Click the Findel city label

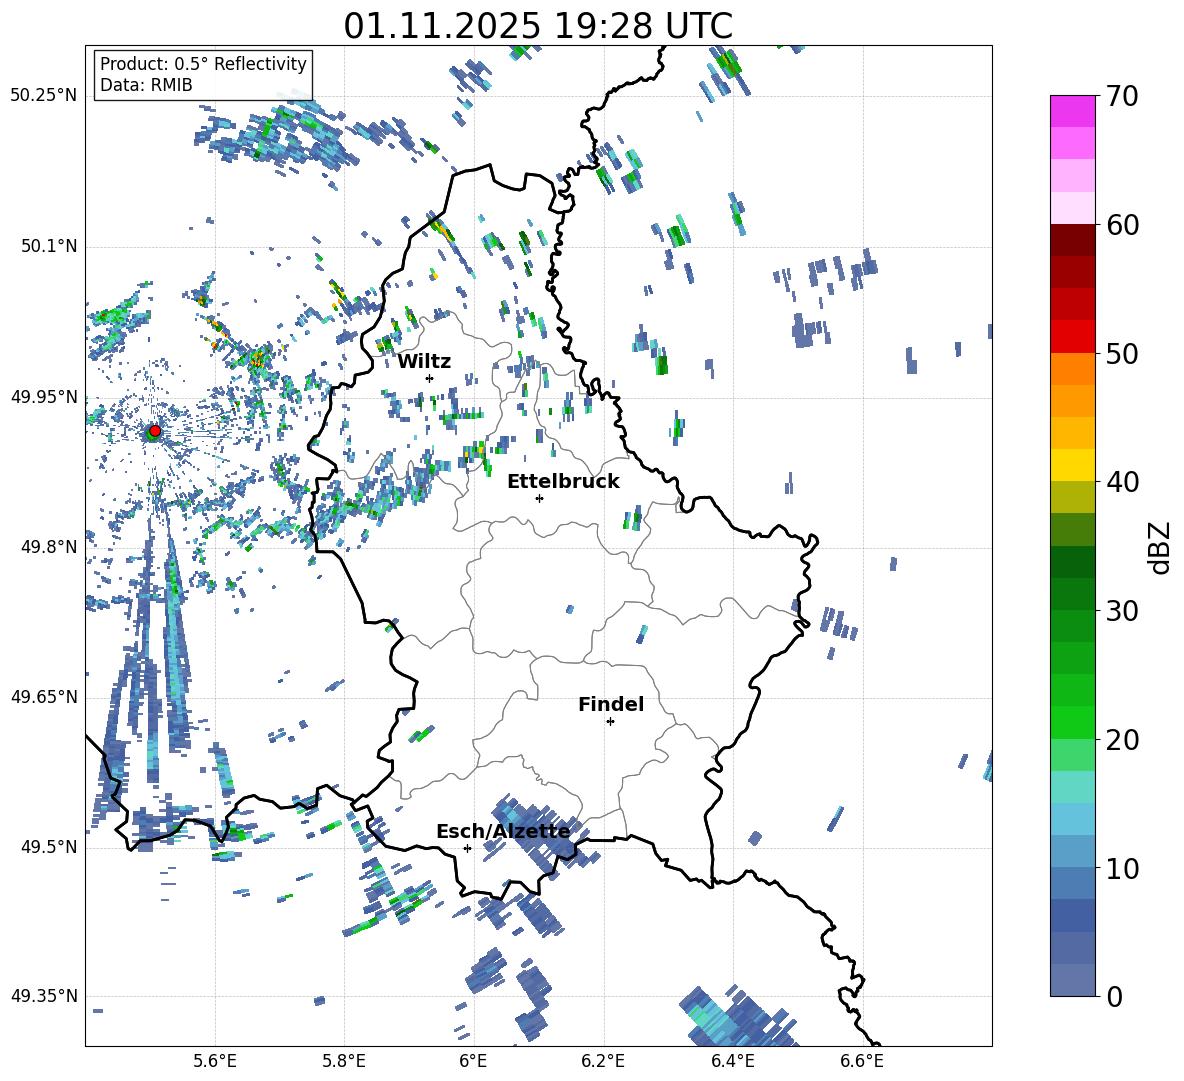[x=611, y=704]
